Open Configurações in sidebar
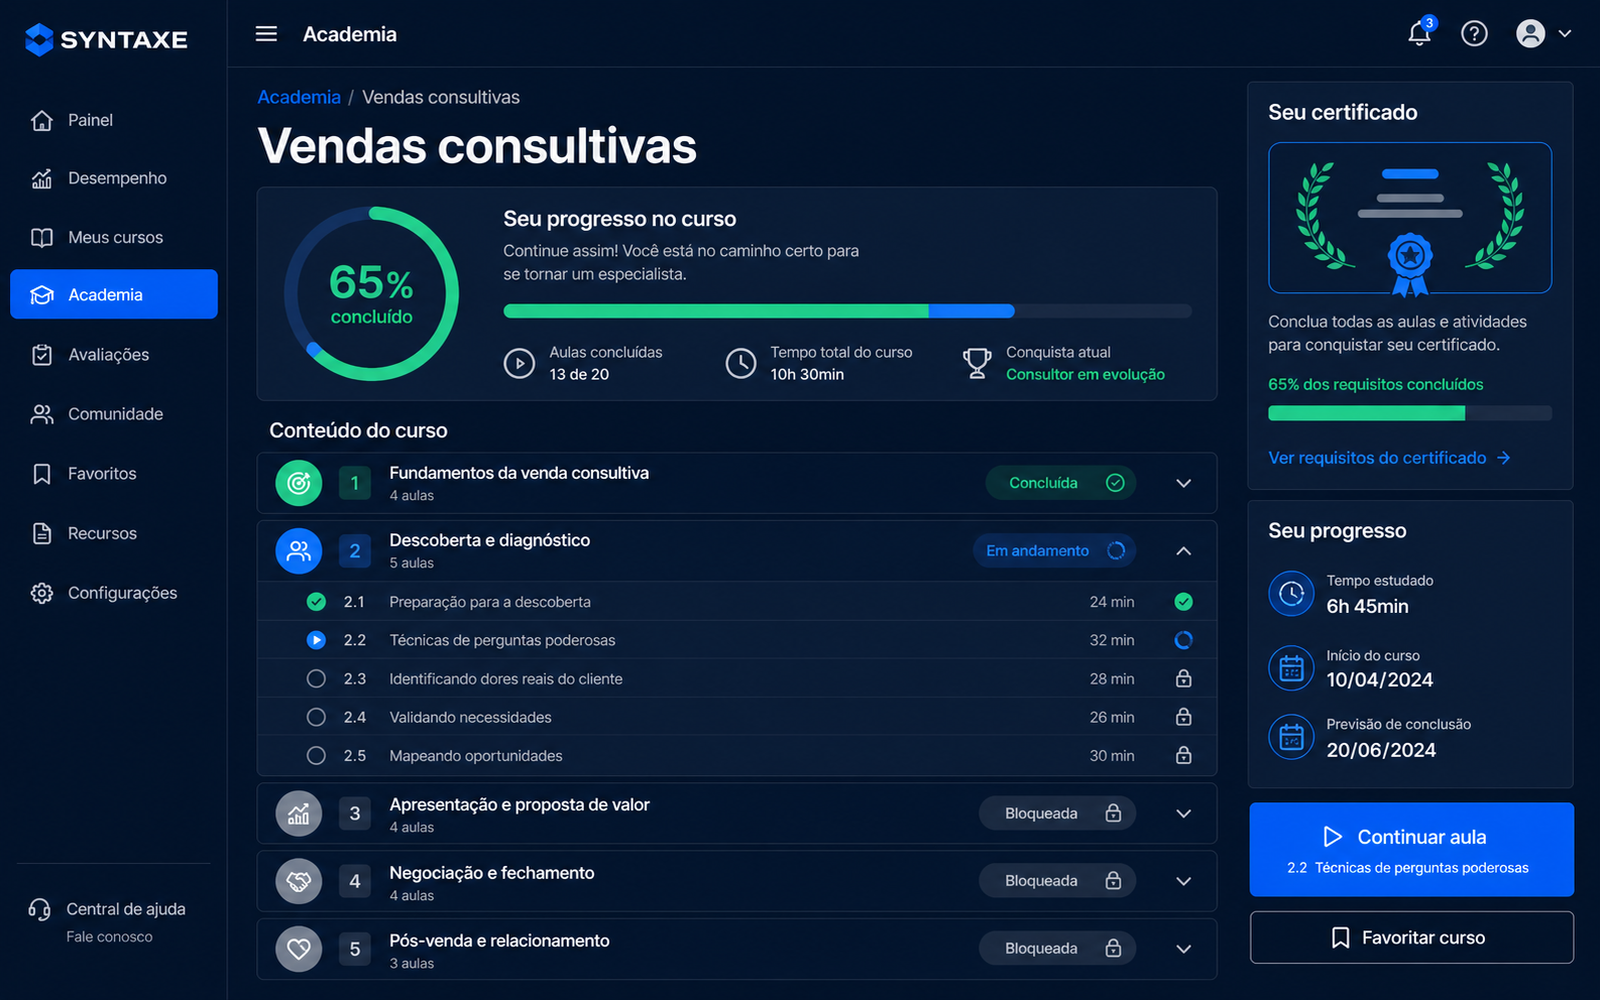Screen dimensions: 1600x1000 [113, 593]
